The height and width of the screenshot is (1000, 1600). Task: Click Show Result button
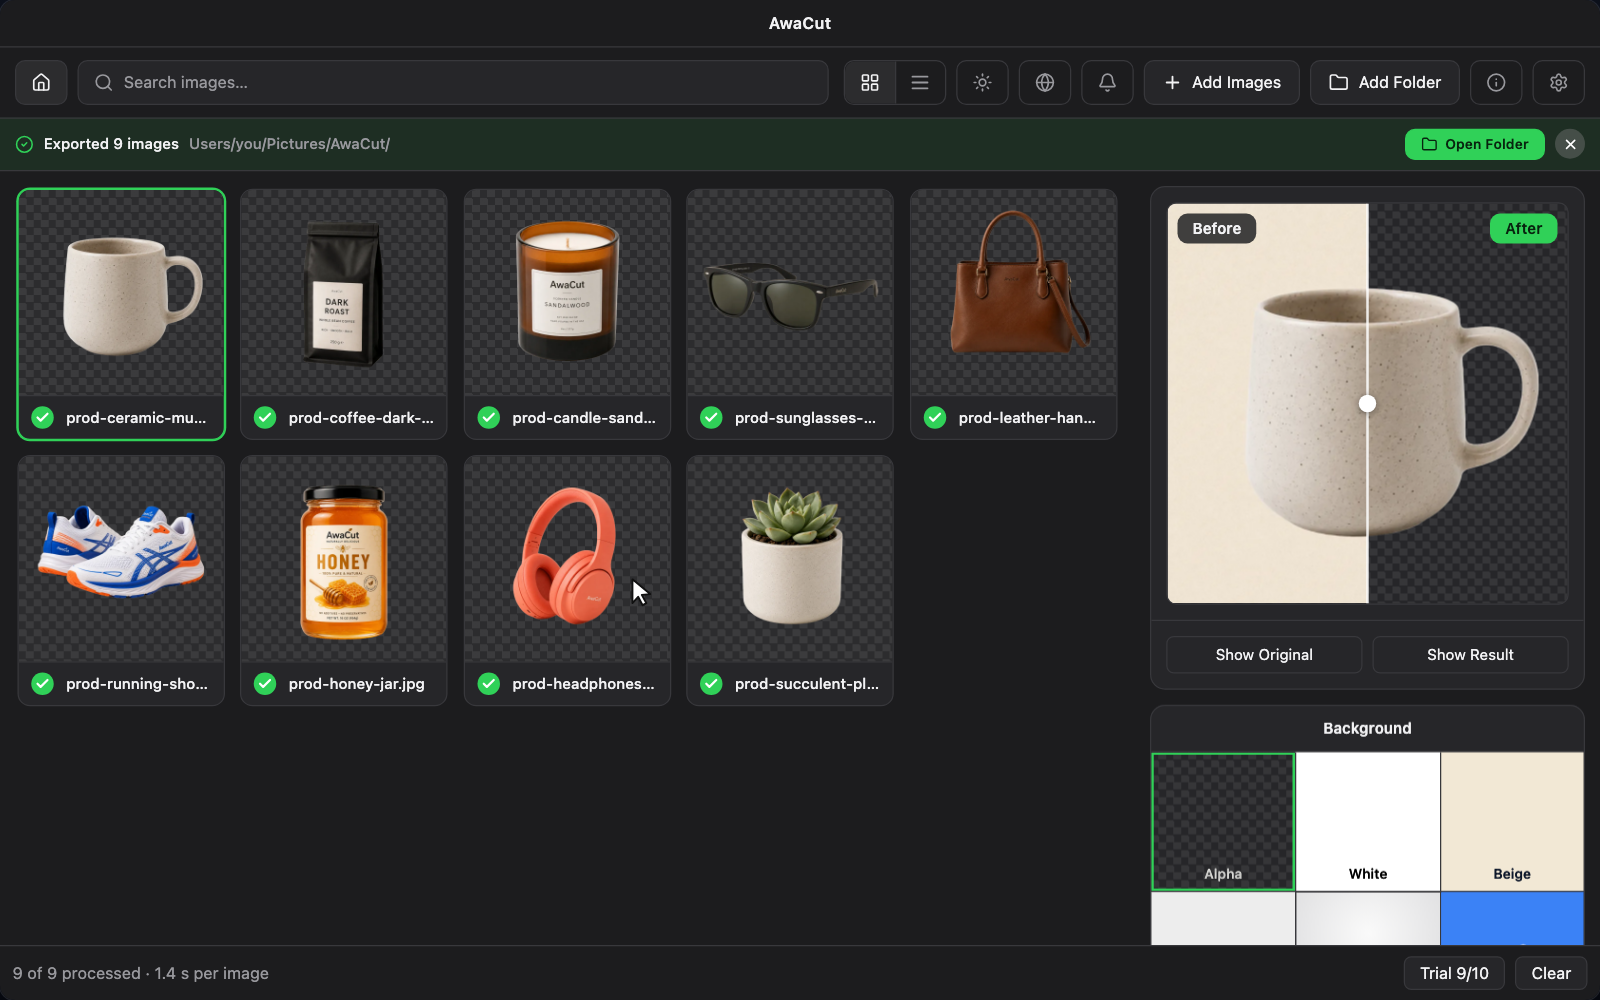click(1470, 654)
